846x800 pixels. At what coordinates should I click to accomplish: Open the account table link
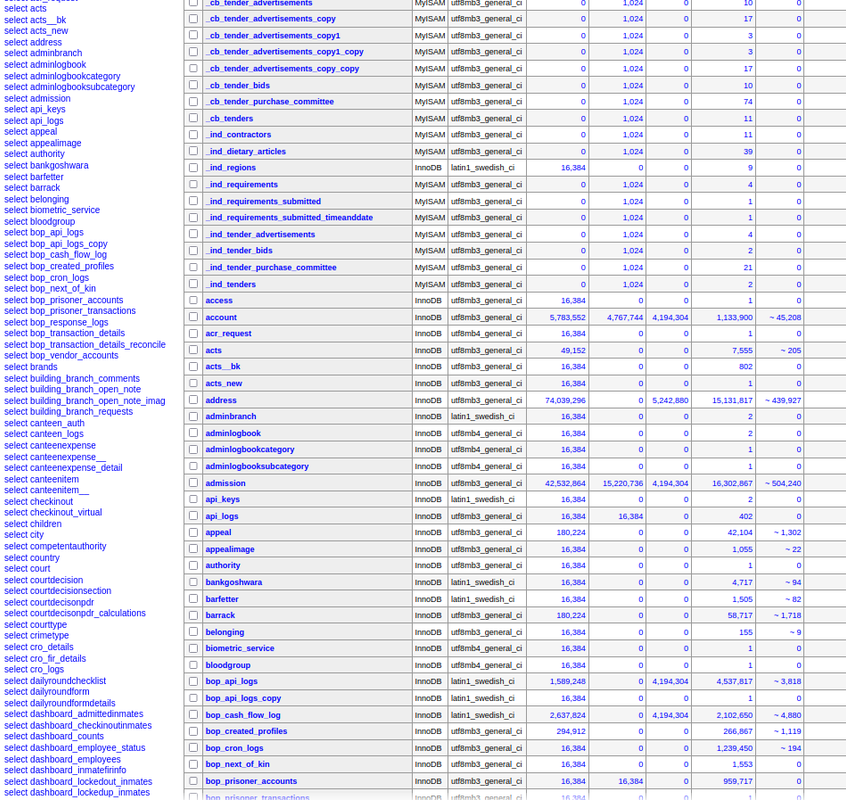point(221,317)
